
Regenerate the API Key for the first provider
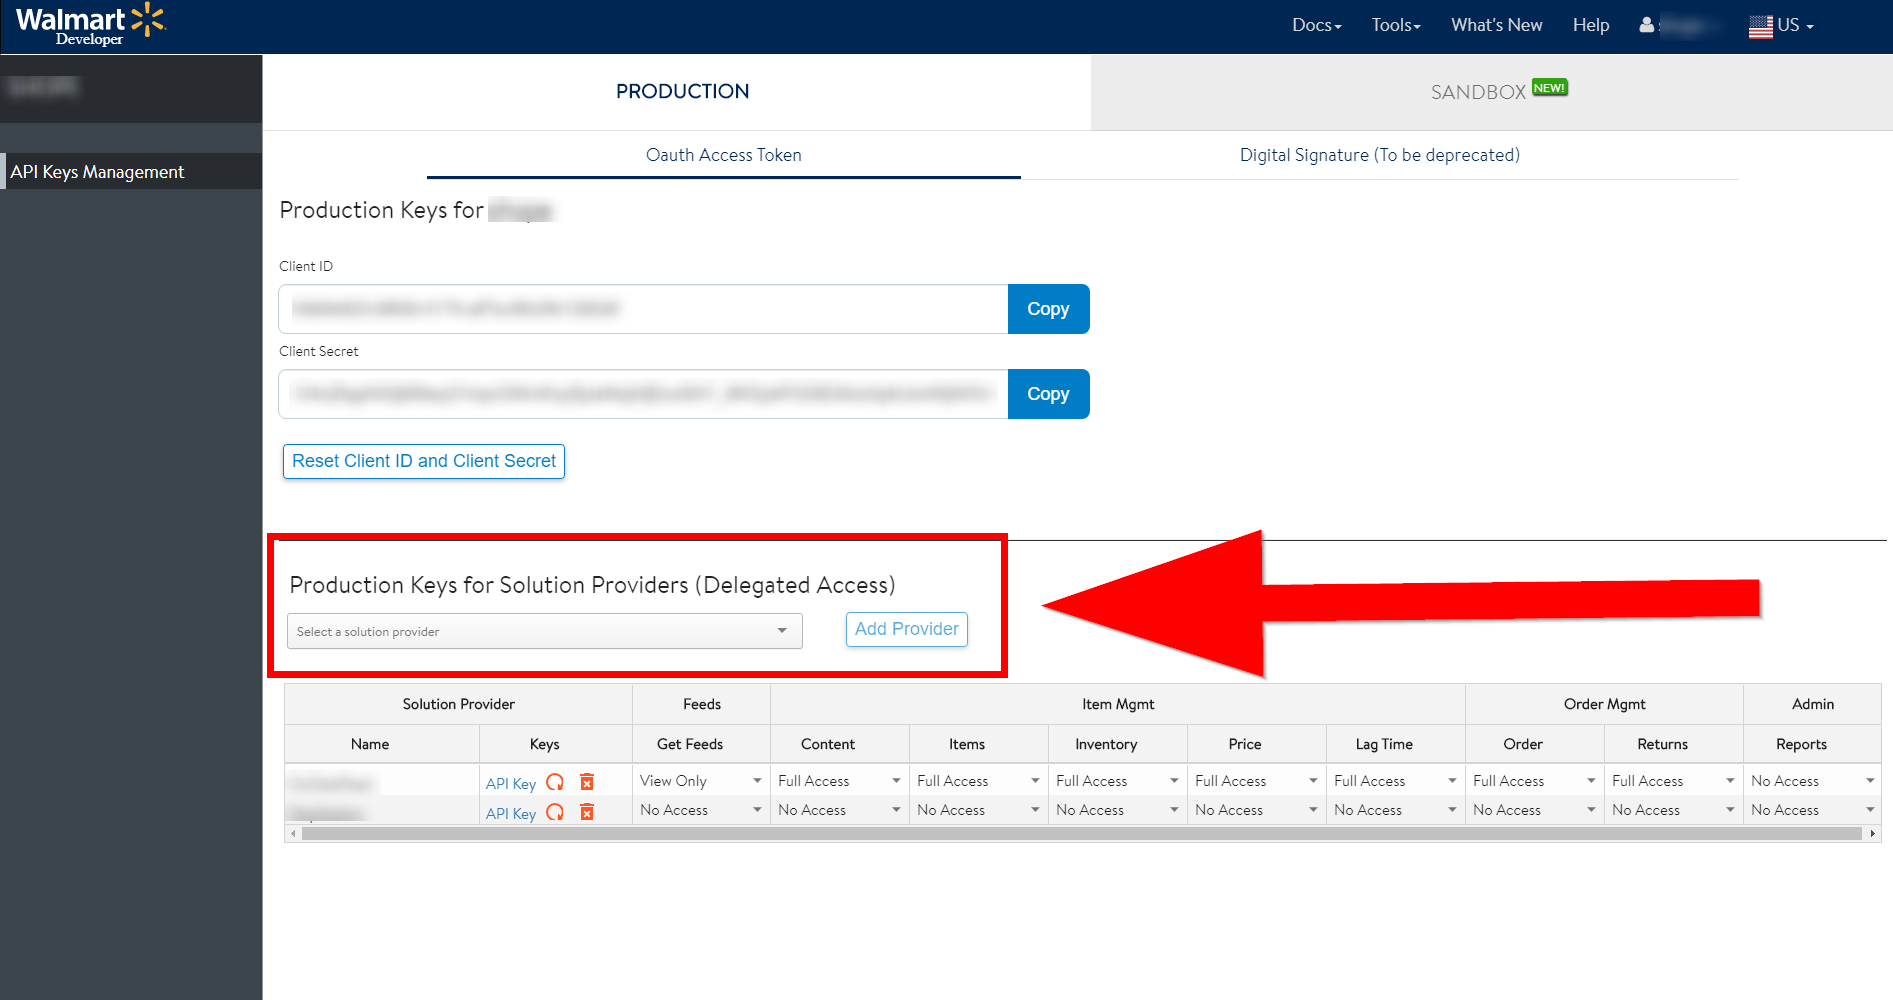tap(556, 782)
